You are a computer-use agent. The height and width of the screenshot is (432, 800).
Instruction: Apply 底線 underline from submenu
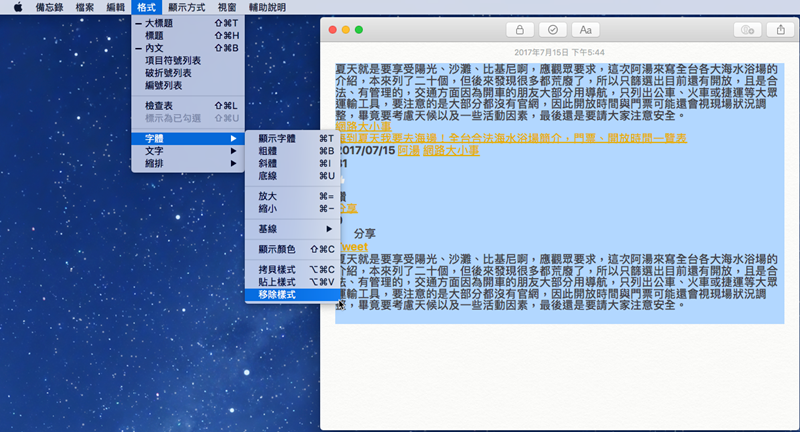click(293, 176)
